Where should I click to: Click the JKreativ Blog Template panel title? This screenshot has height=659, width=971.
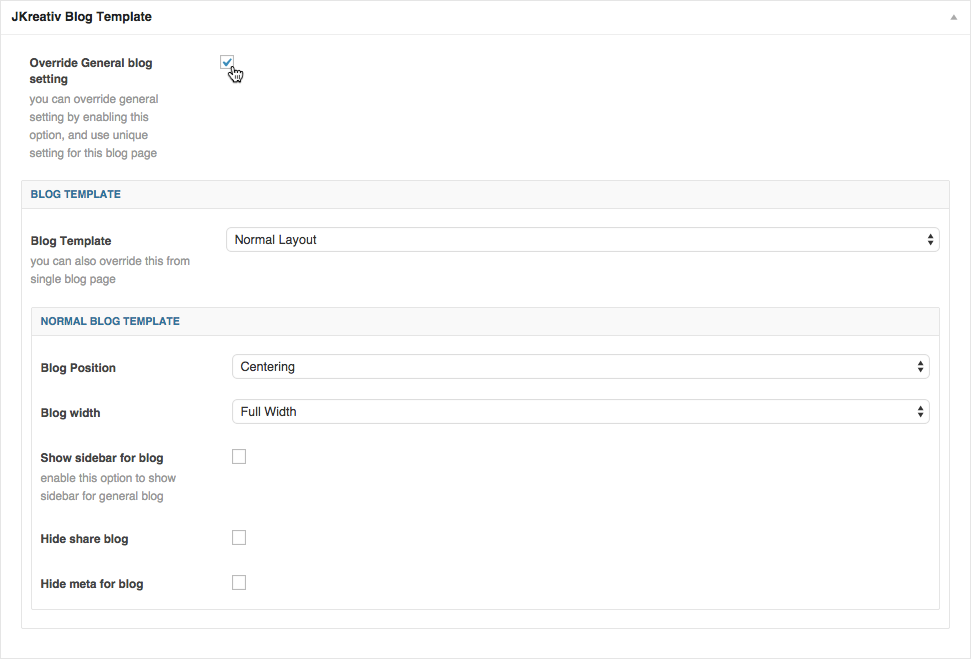[81, 17]
